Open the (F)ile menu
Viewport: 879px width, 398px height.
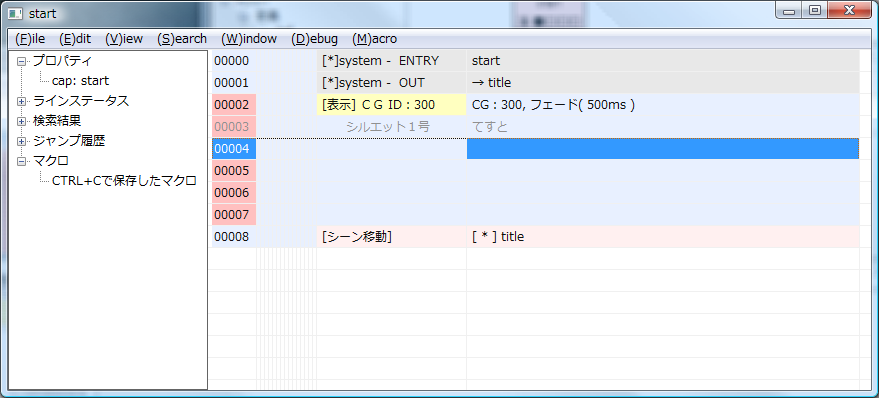pyautogui.click(x=30, y=39)
